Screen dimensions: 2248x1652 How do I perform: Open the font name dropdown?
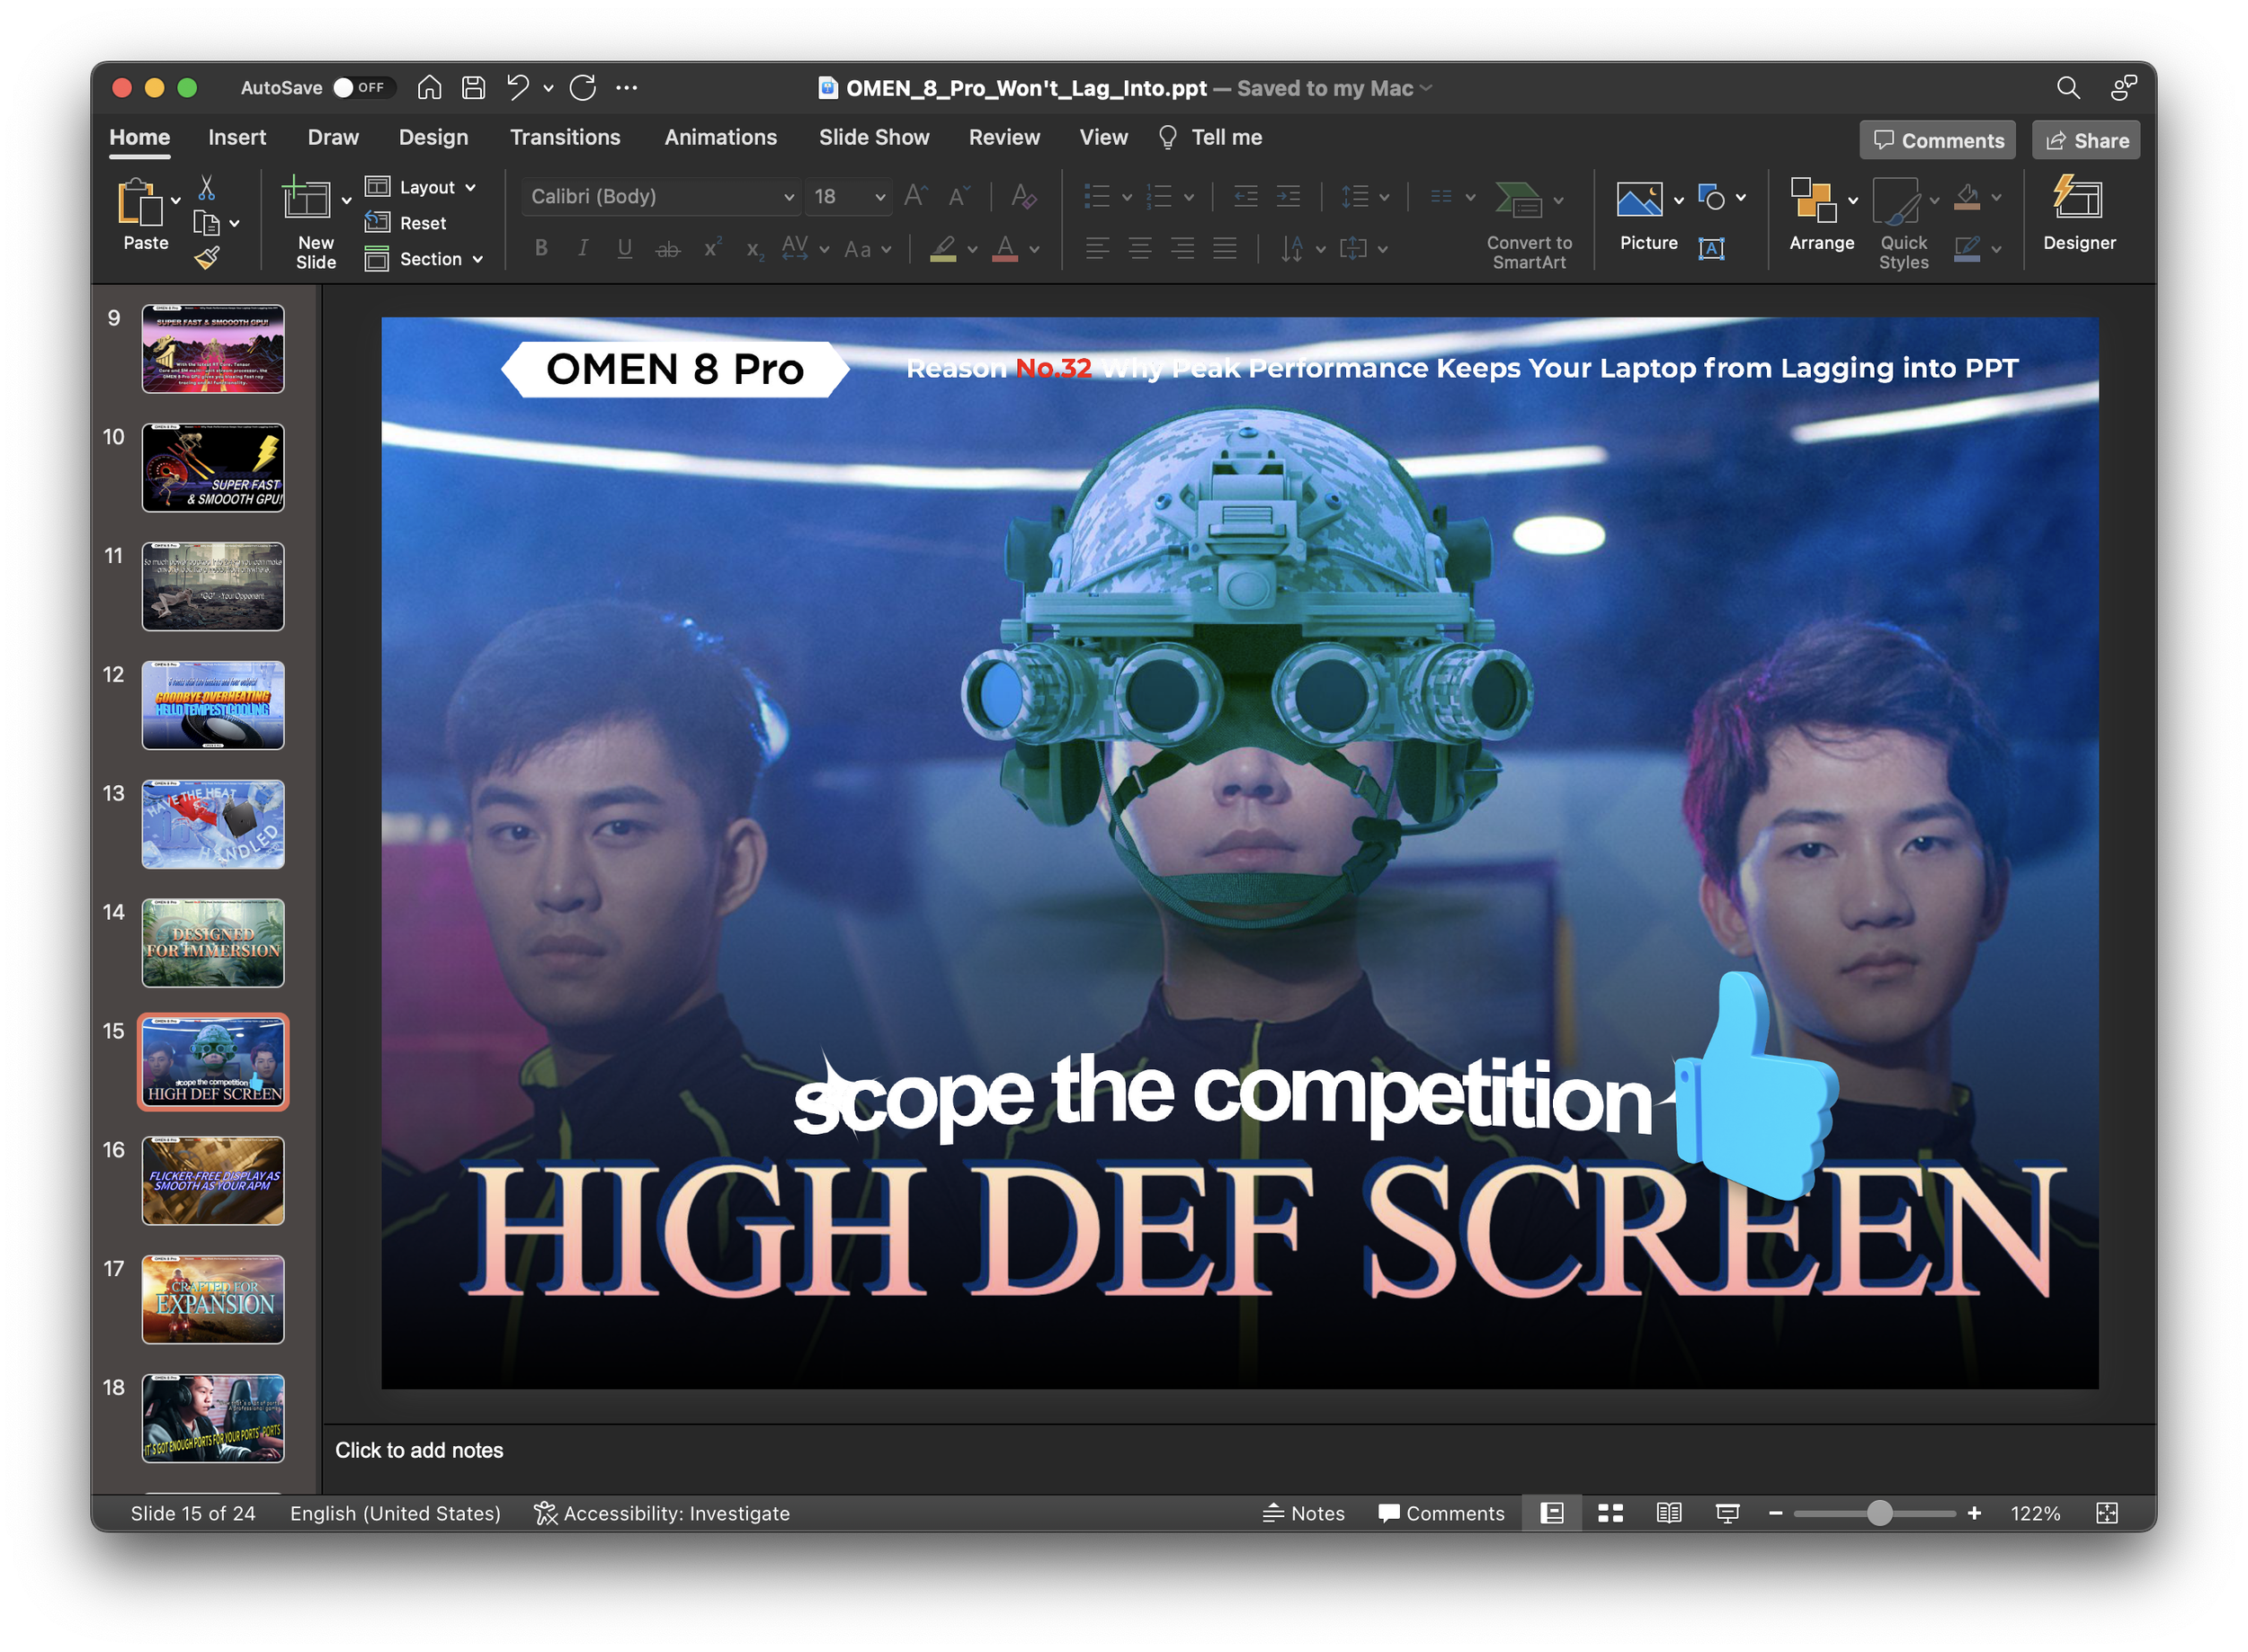(x=789, y=196)
